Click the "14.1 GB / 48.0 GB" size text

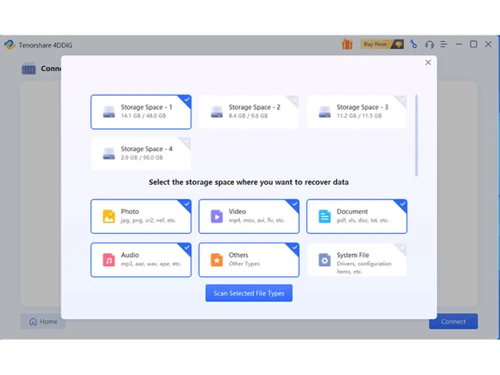tap(143, 116)
